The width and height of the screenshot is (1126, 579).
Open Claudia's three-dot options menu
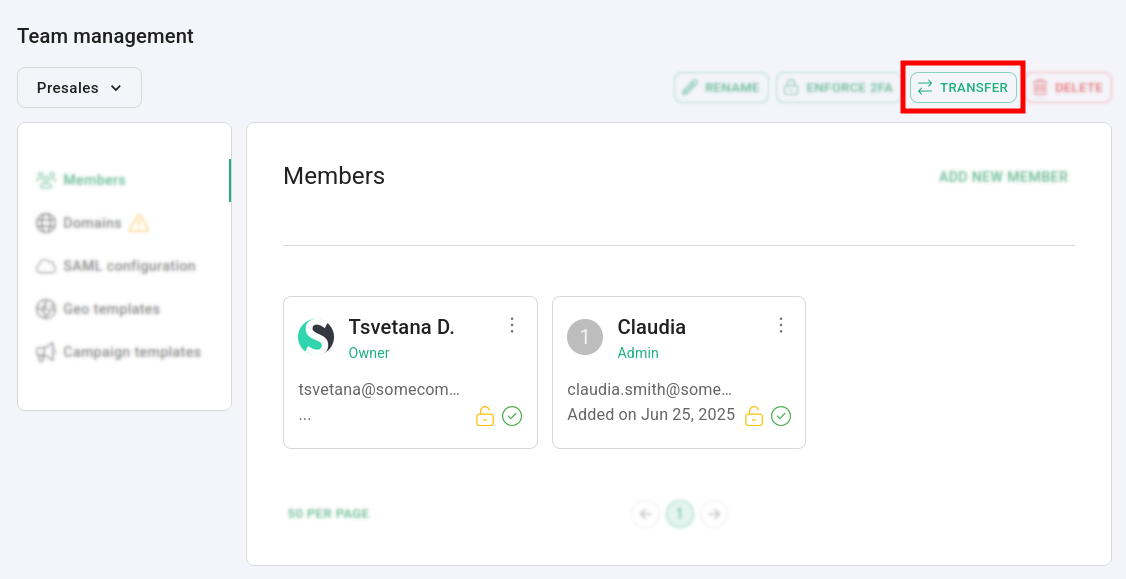[781, 325]
